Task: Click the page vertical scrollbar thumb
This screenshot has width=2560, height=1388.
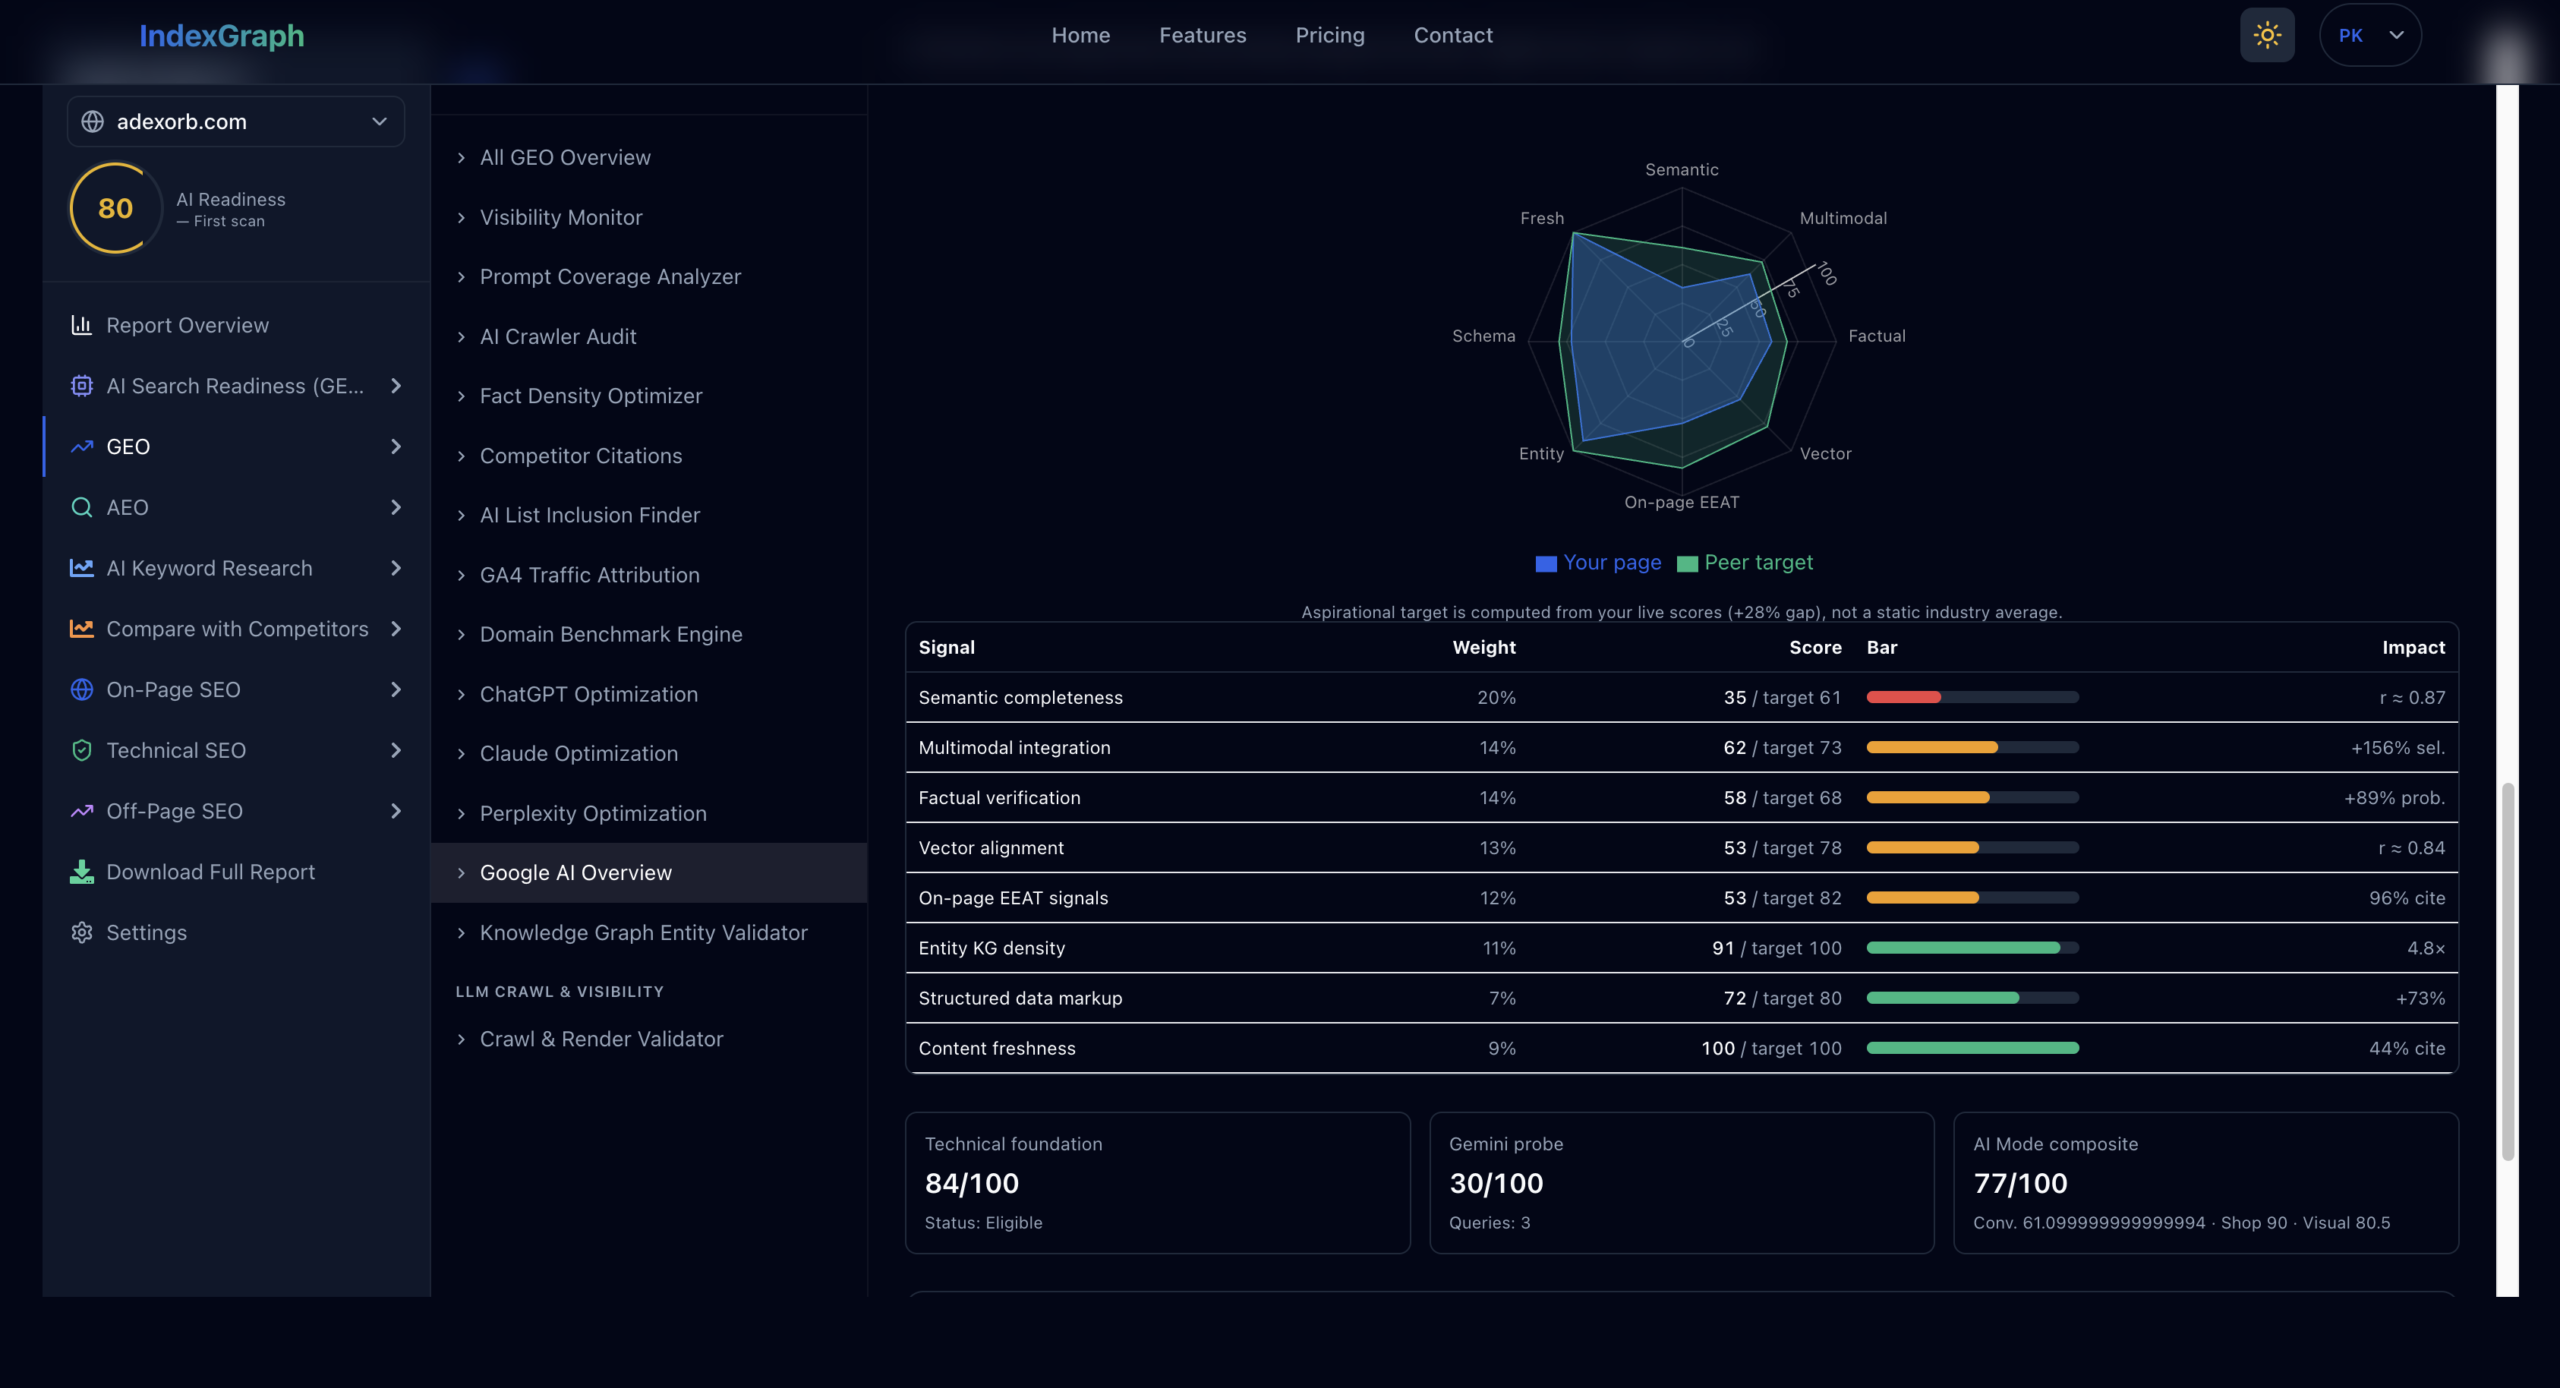Action: pos(2507,972)
